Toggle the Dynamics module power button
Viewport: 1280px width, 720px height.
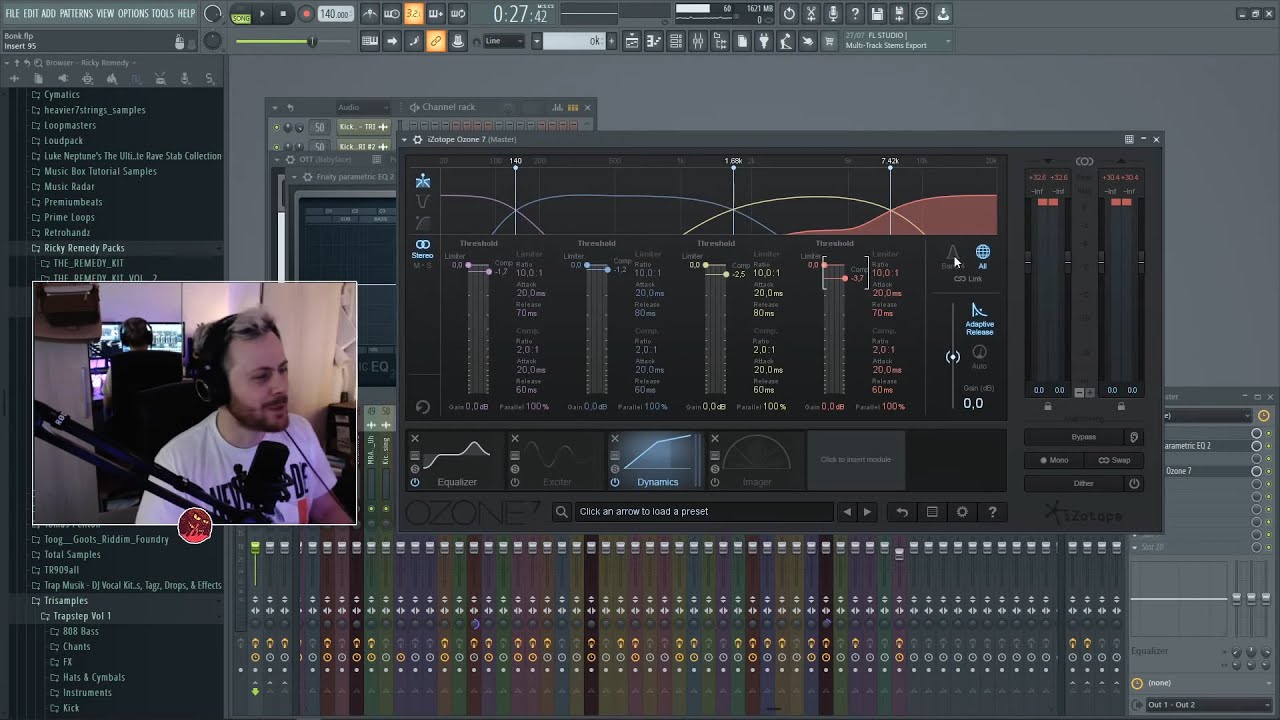tap(615, 482)
